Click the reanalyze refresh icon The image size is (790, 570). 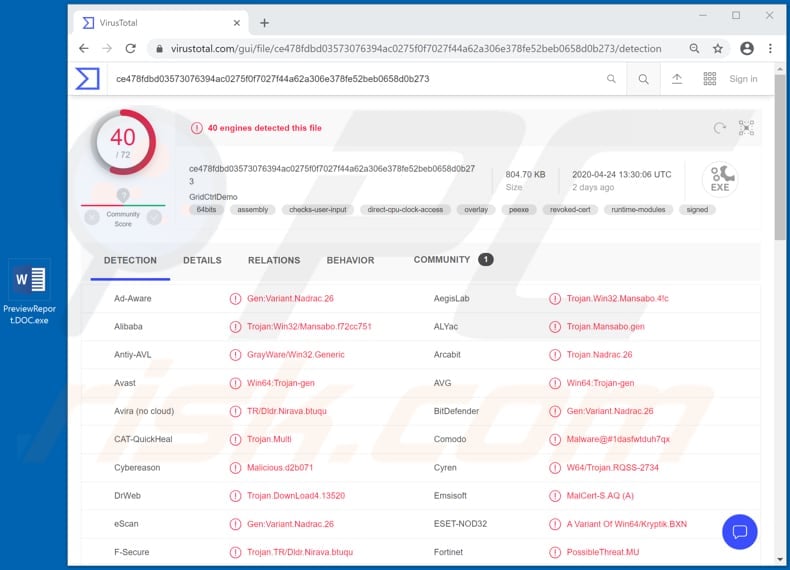(719, 128)
